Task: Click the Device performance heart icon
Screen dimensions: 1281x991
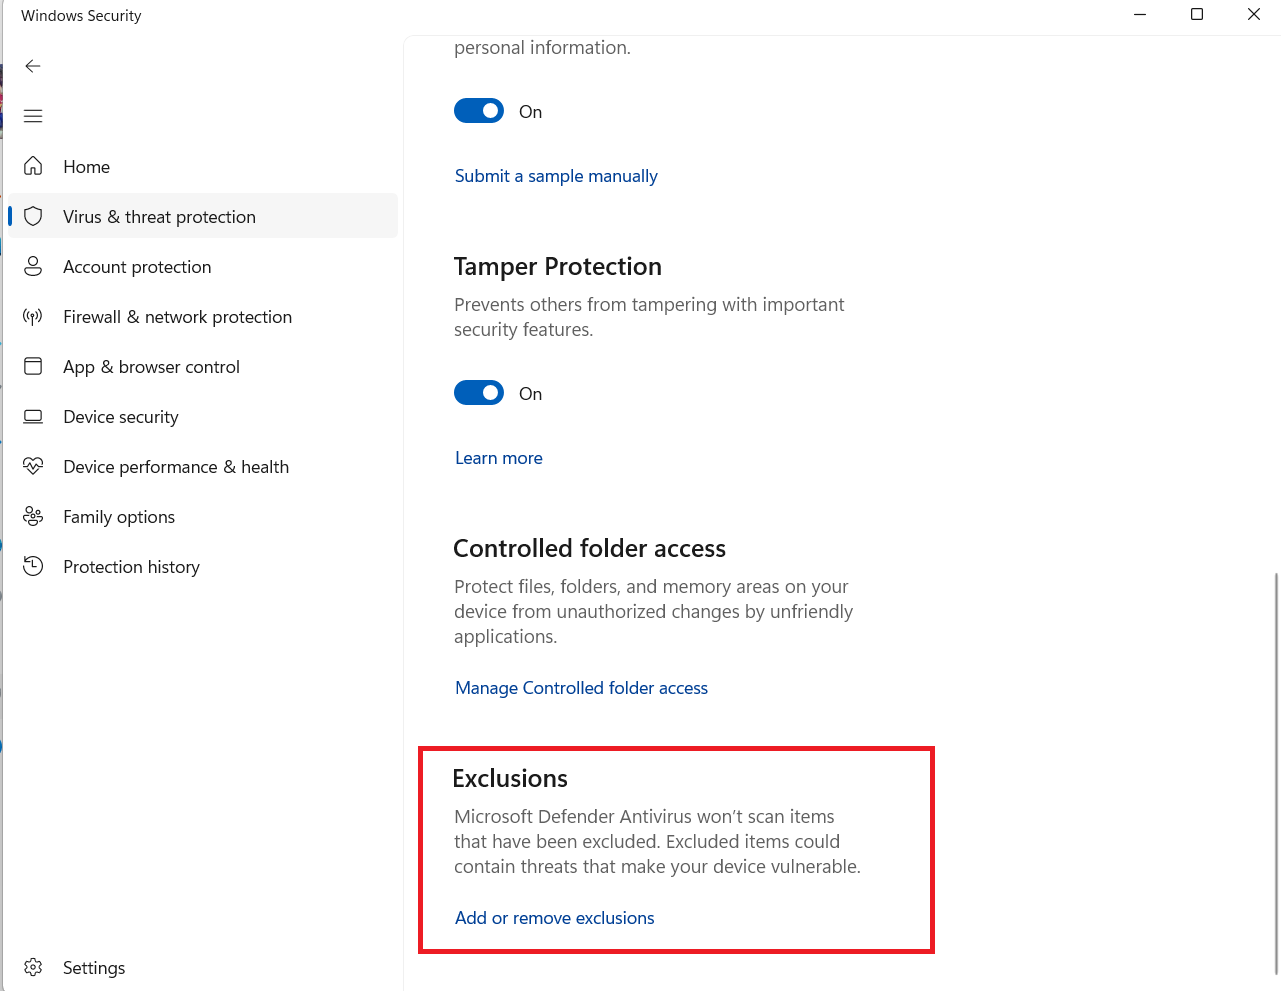Action: 33,466
